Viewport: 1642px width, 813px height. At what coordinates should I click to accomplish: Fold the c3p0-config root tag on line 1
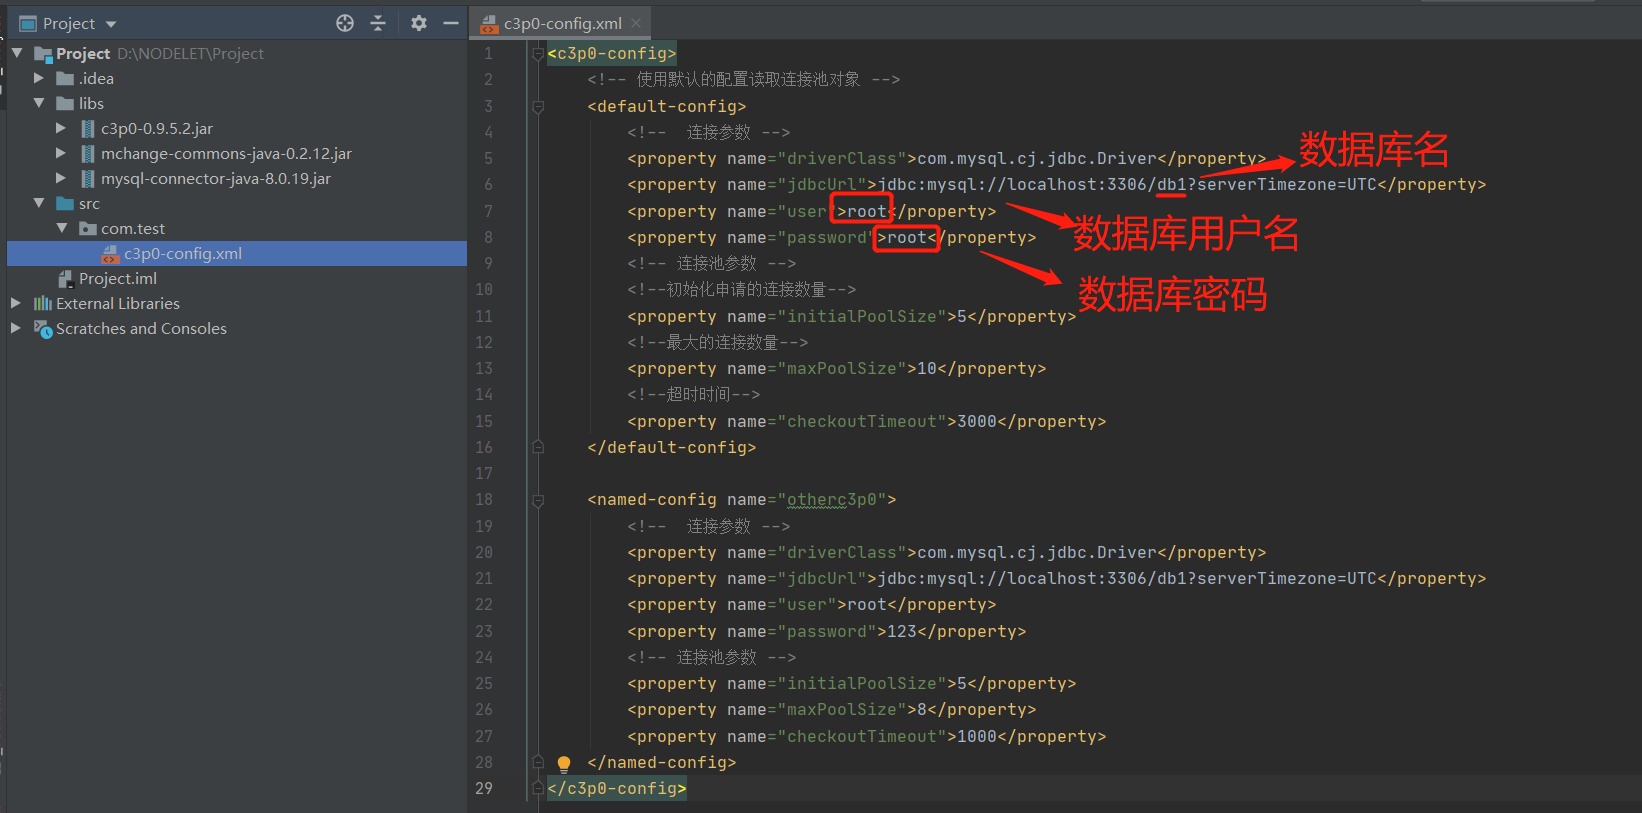pyautogui.click(x=538, y=54)
